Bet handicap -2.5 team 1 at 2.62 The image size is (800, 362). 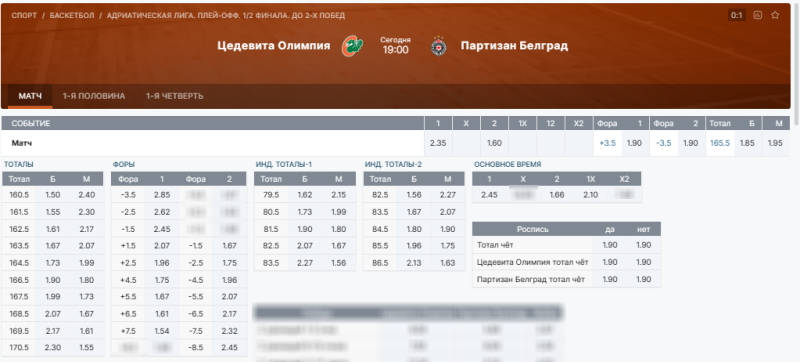(x=162, y=212)
